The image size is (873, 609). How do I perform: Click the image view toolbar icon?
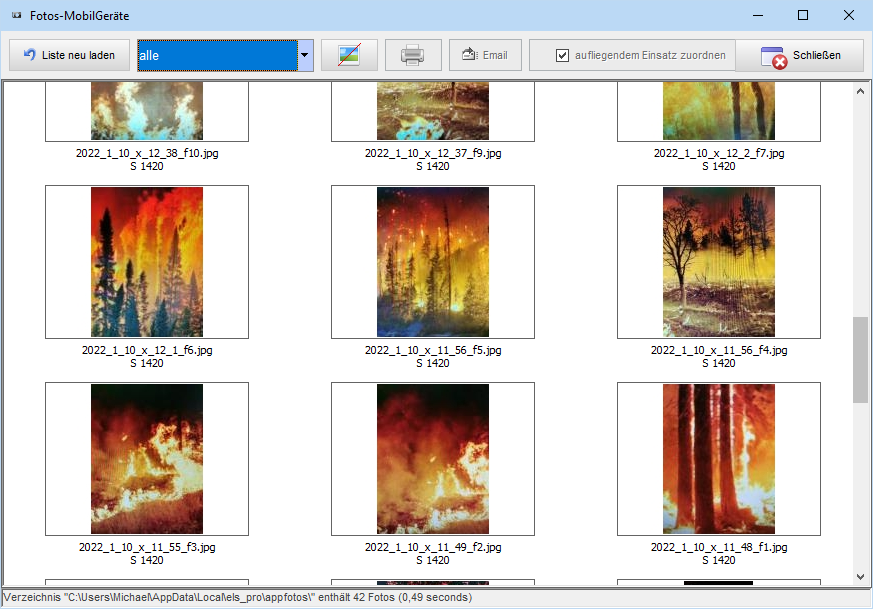coord(348,56)
